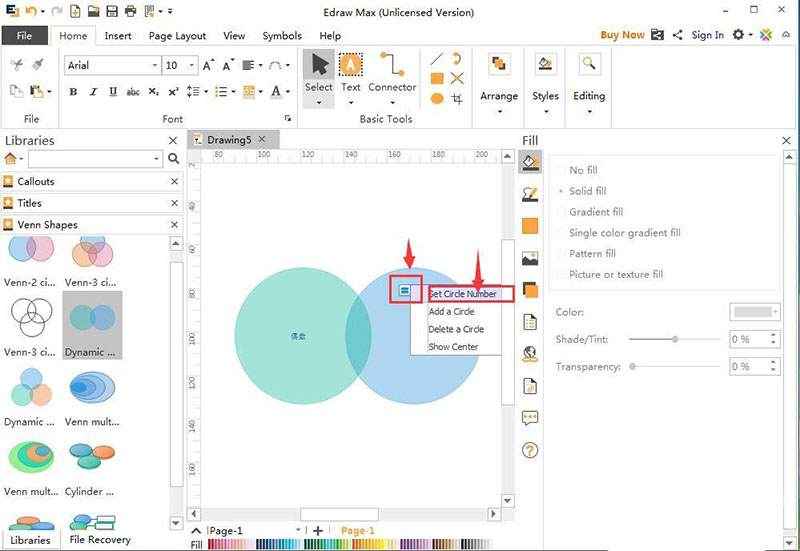Viewport: 800px width, 551px height.
Task: Close the Callouts library panel
Action: click(x=174, y=182)
